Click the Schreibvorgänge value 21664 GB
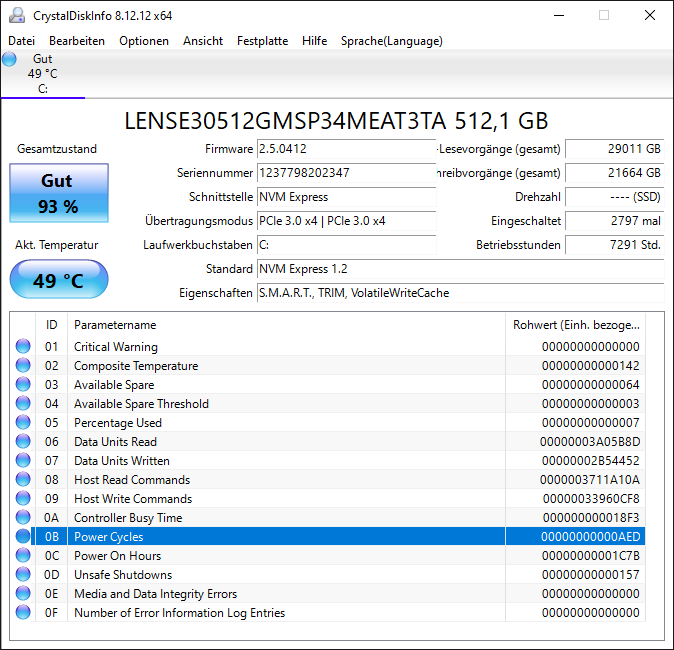674x650 pixels. [615, 173]
